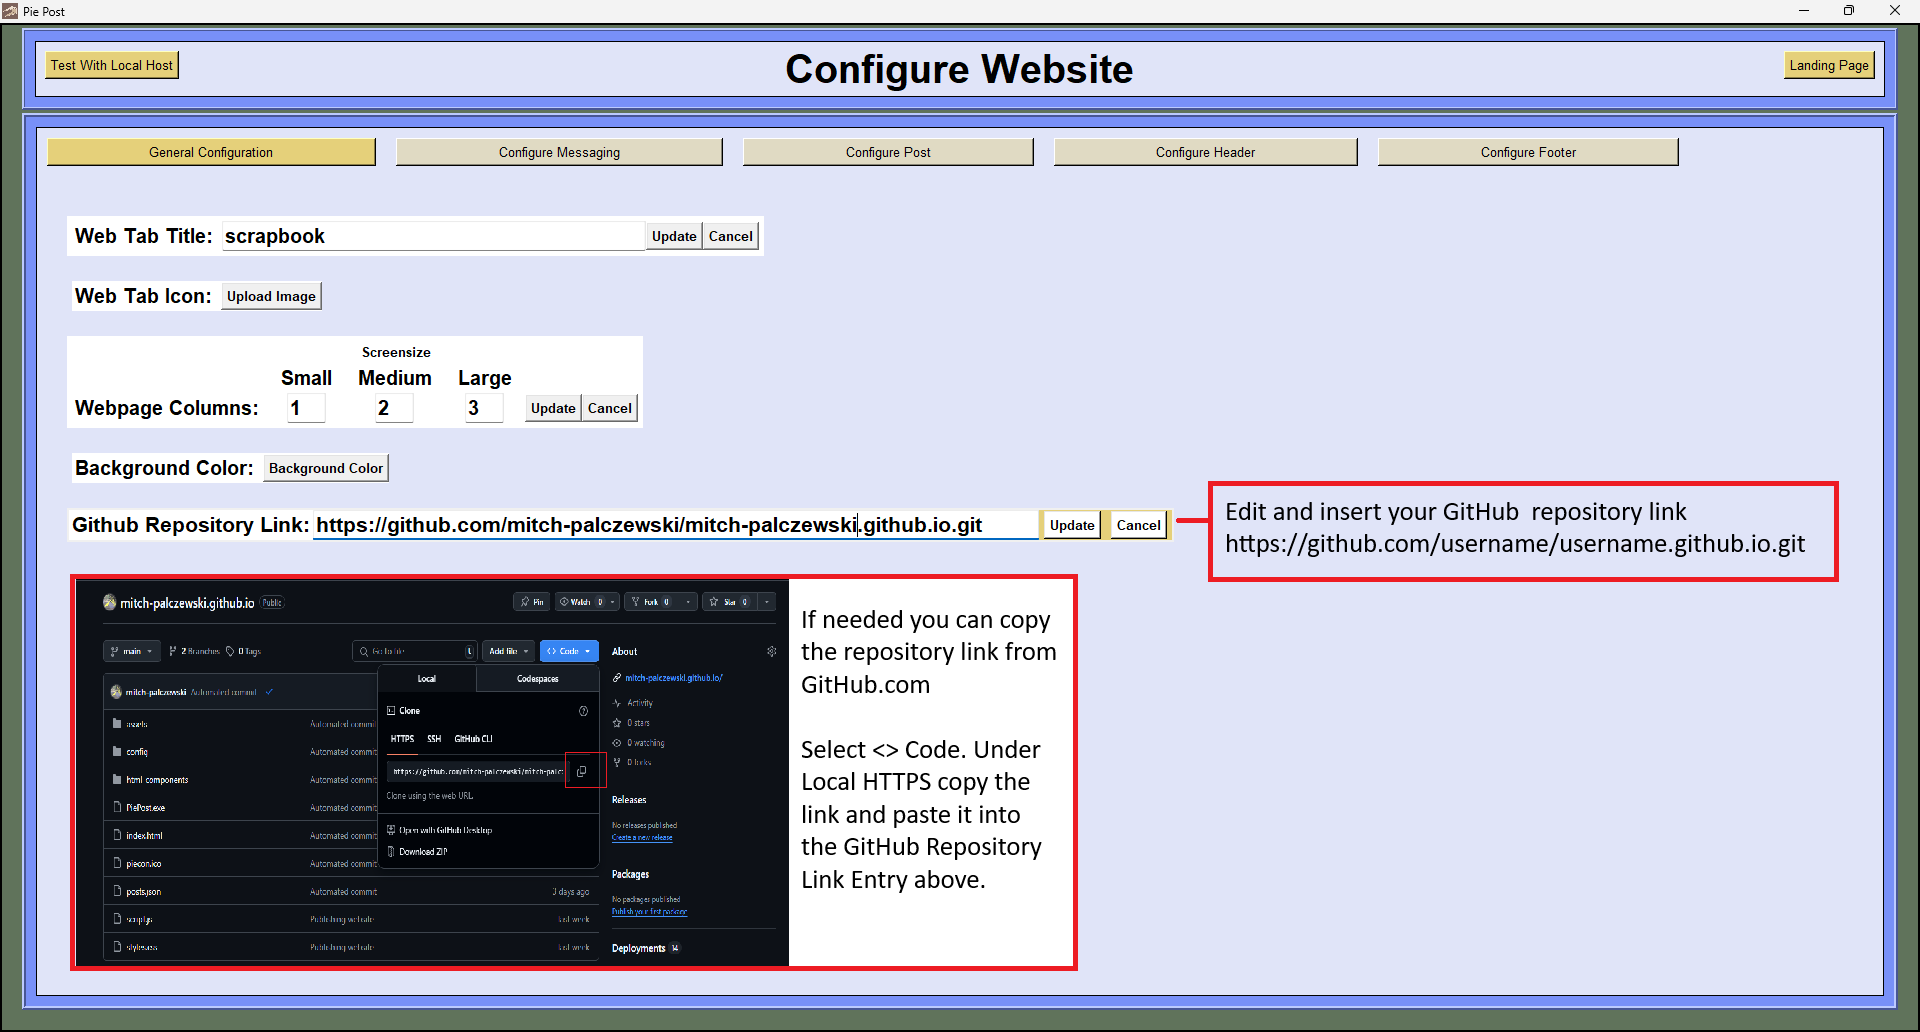Update the Web Tab Title
Viewport: 1920px width, 1032px height.
674,236
